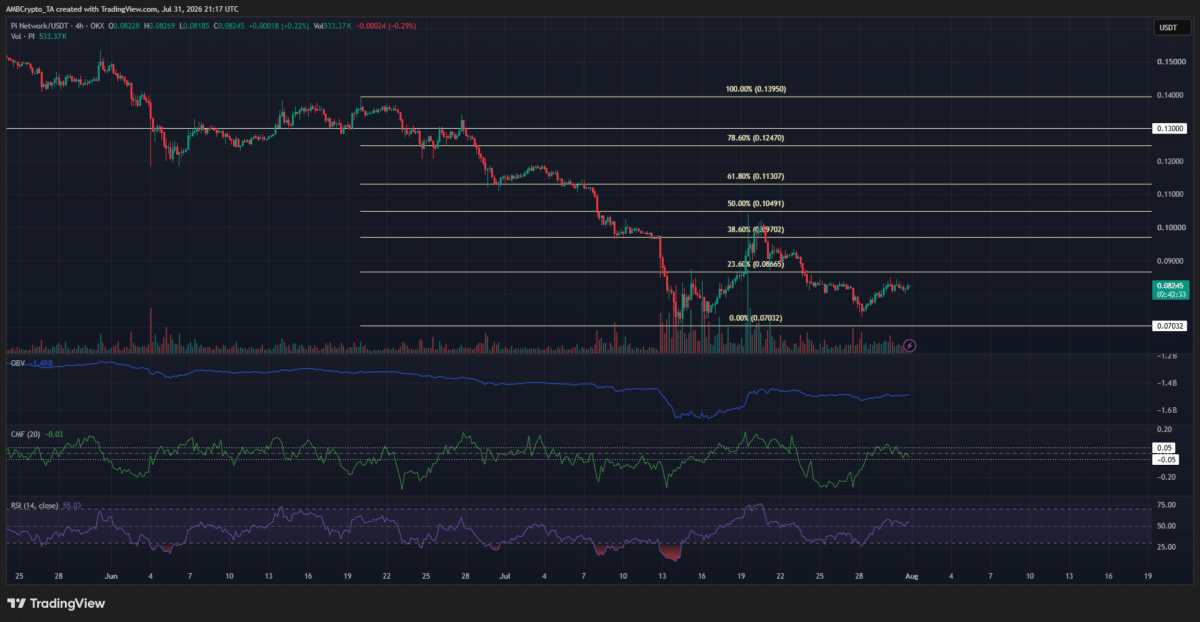Click the Jul date on time axis
The width and height of the screenshot is (1200, 622).
(x=505, y=577)
